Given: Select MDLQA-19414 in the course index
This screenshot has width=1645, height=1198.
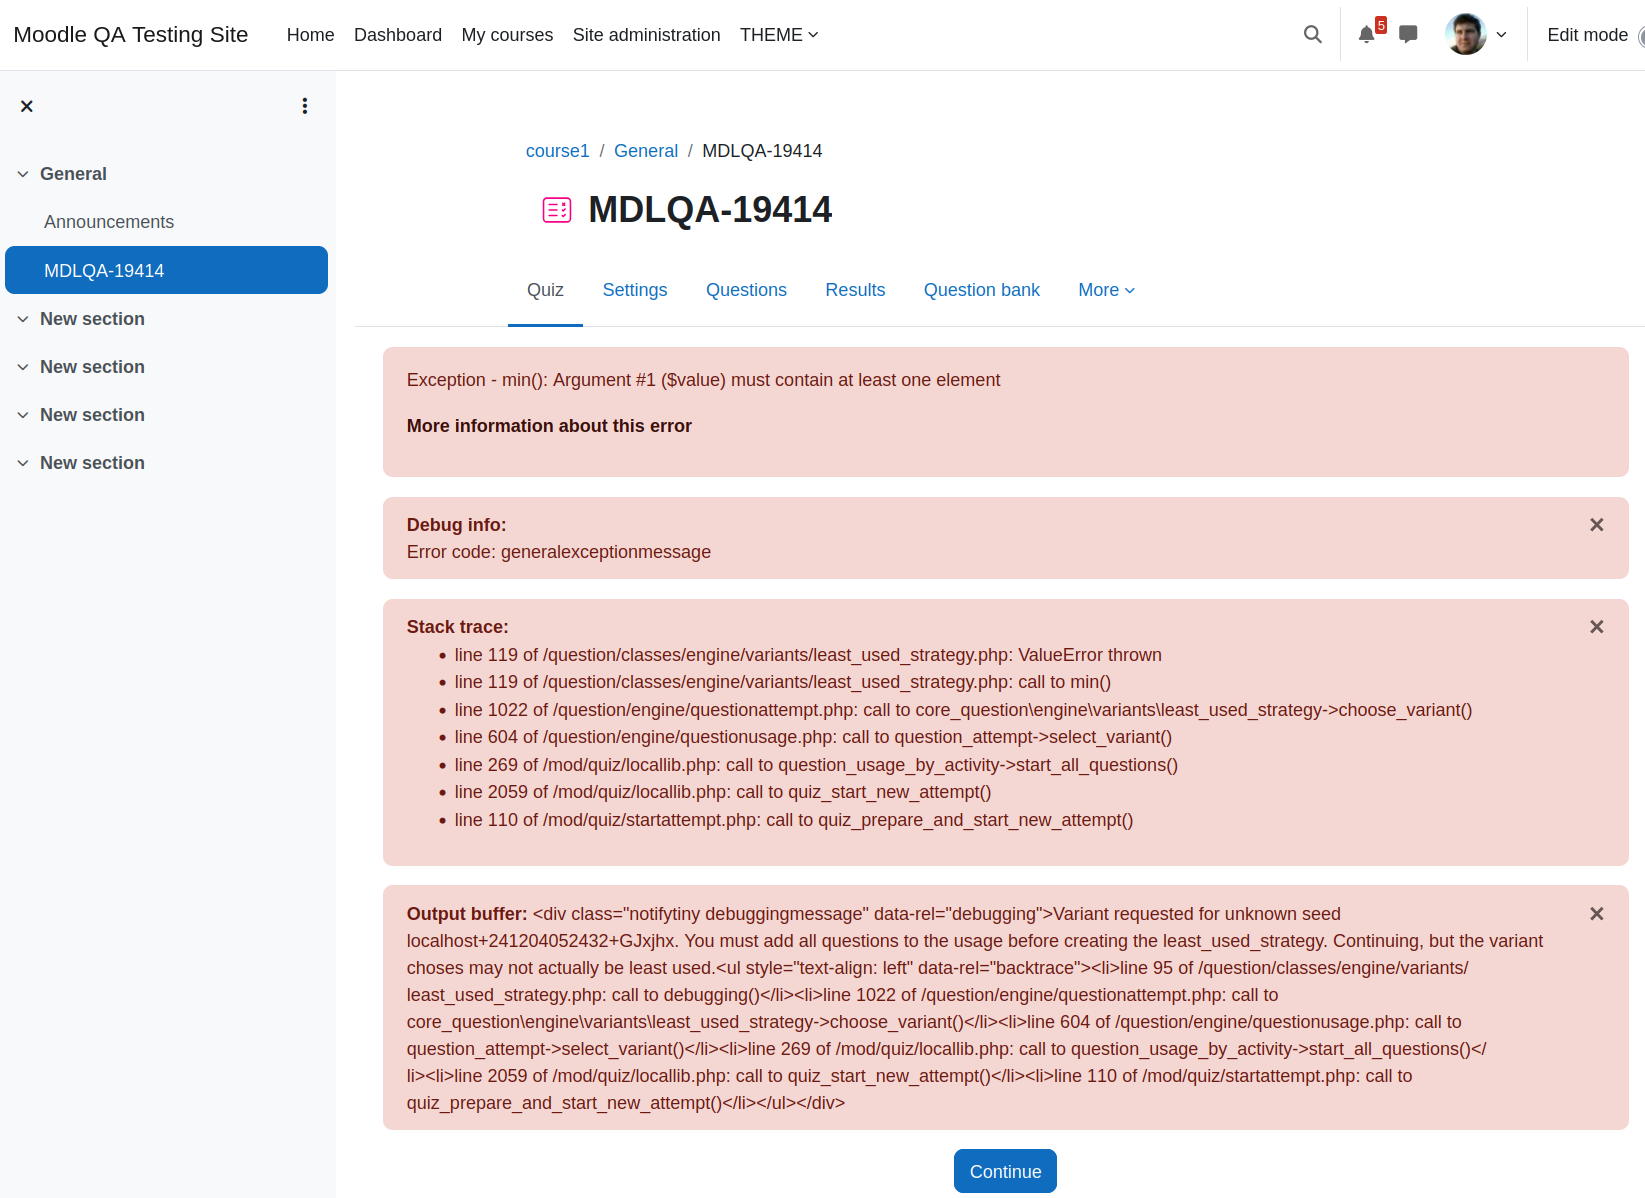Looking at the screenshot, I should point(166,270).
